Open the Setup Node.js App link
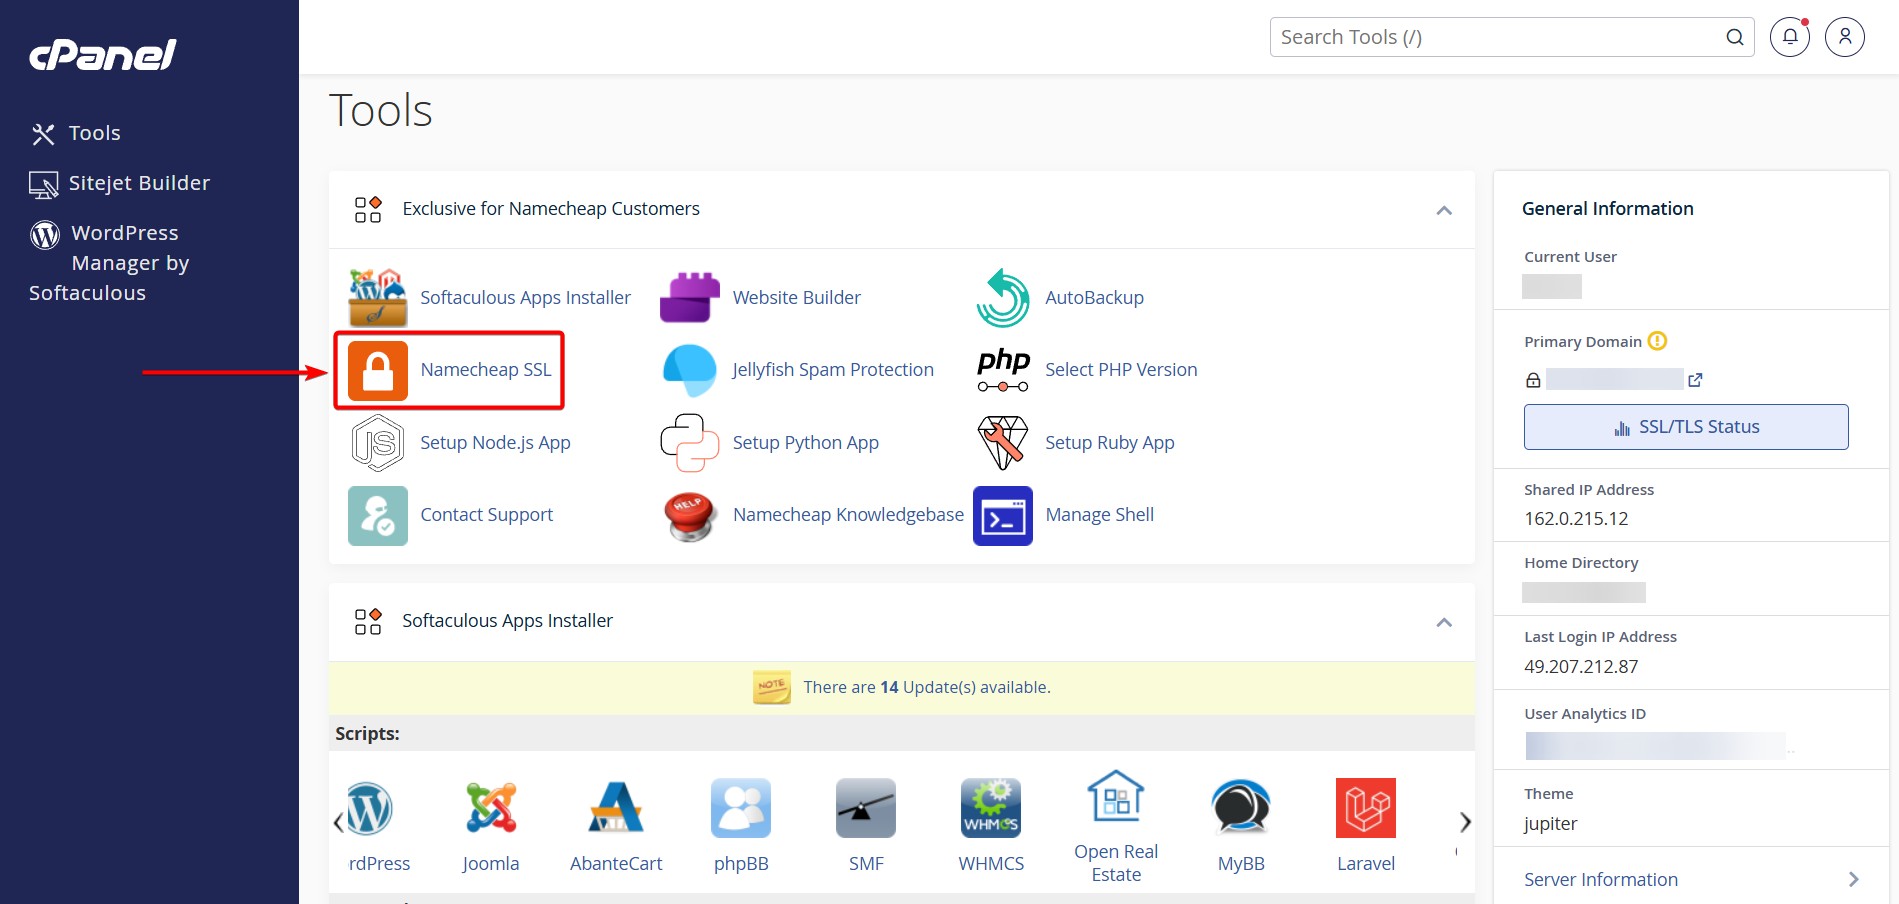Viewport: 1899px width, 904px height. [495, 443]
